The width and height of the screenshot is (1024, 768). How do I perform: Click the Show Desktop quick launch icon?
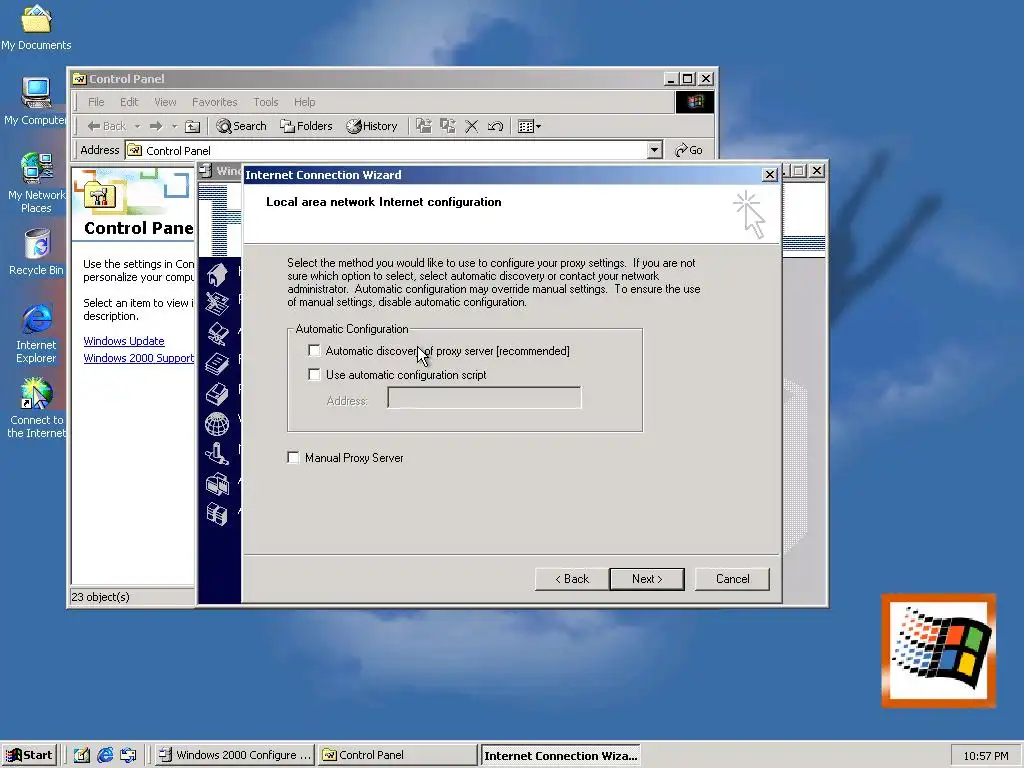81,755
